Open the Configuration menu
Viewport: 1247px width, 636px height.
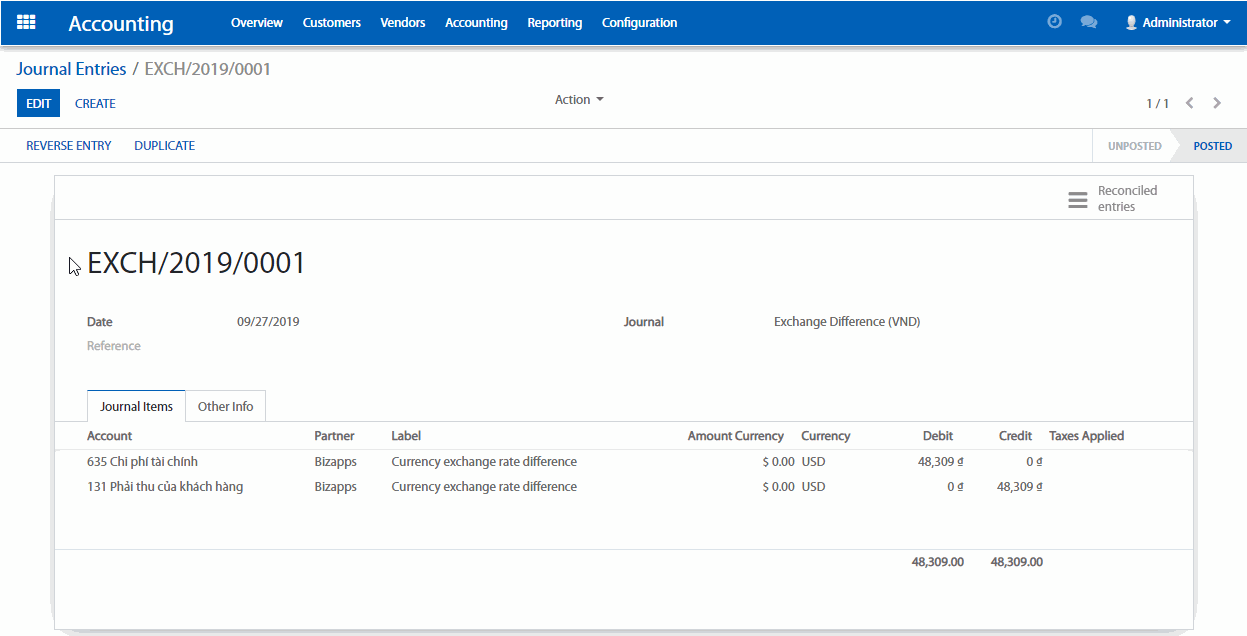(x=639, y=22)
